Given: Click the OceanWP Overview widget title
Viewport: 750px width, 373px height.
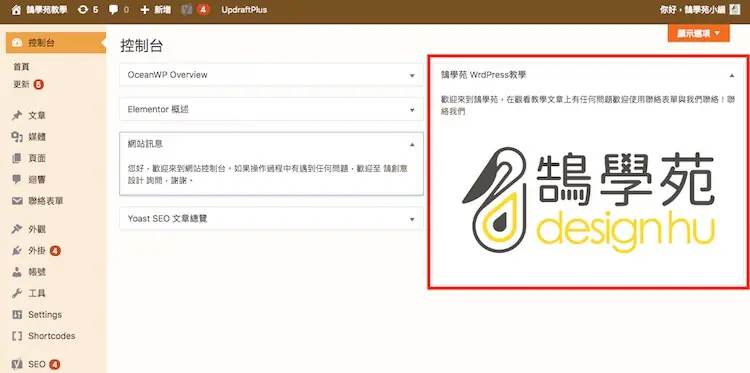Looking at the screenshot, I should click(167, 75).
